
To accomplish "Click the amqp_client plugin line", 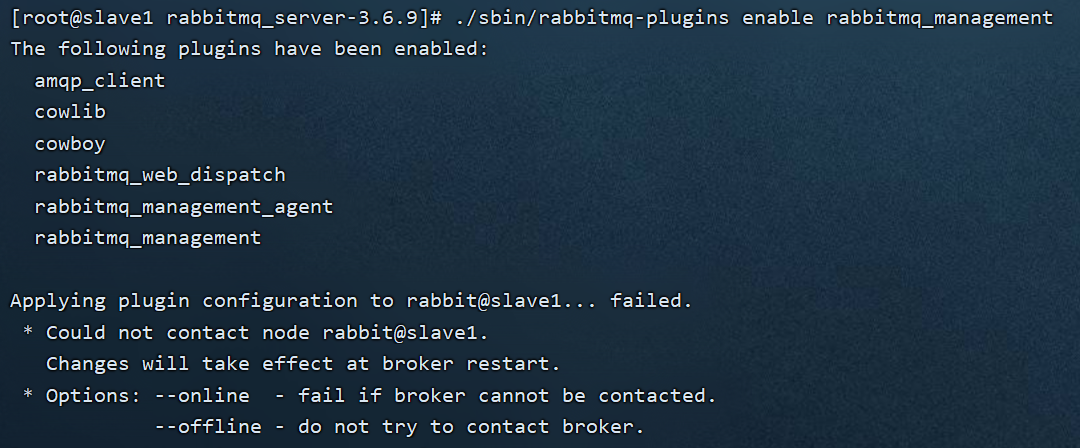I will [100, 80].
